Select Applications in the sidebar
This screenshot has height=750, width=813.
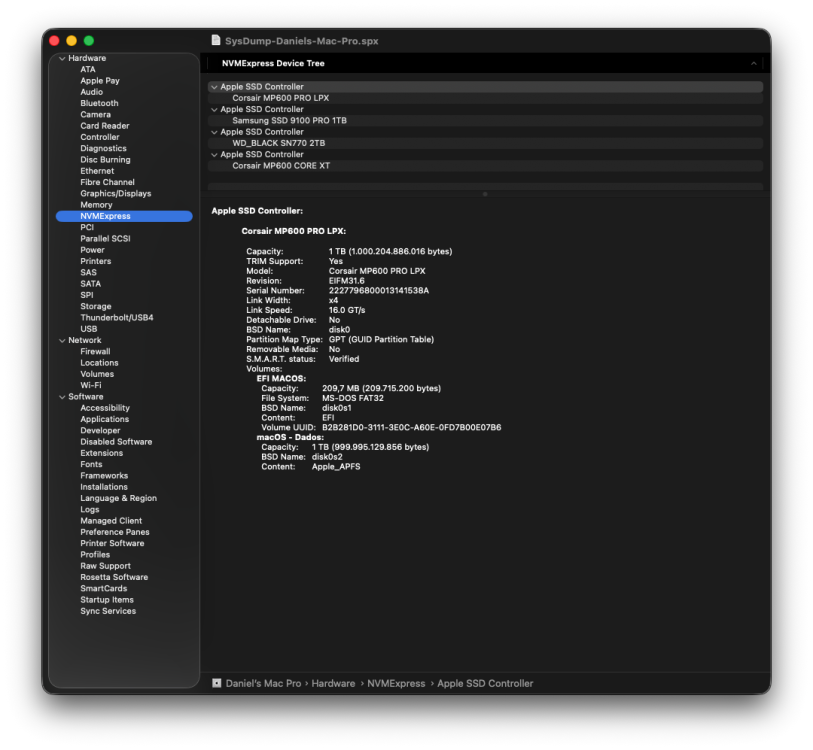104,419
